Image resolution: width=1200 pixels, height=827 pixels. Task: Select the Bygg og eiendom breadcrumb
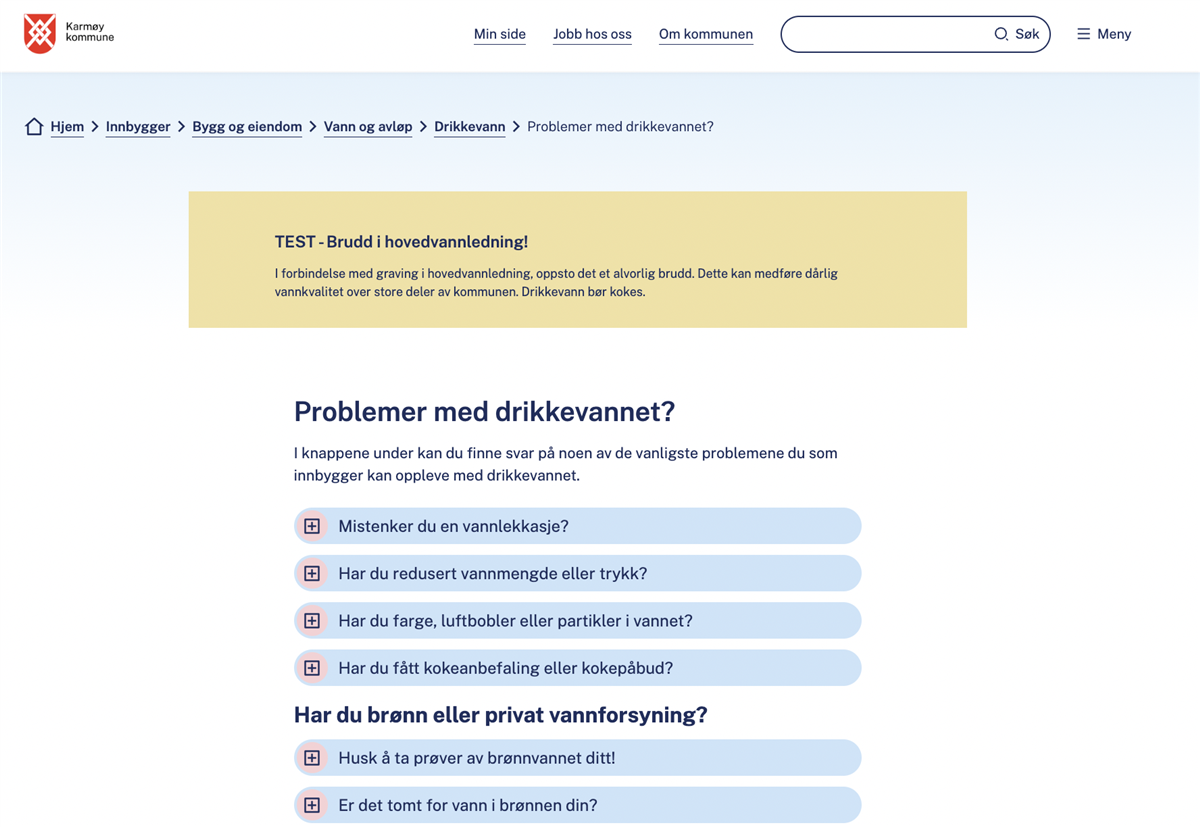(x=247, y=127)
